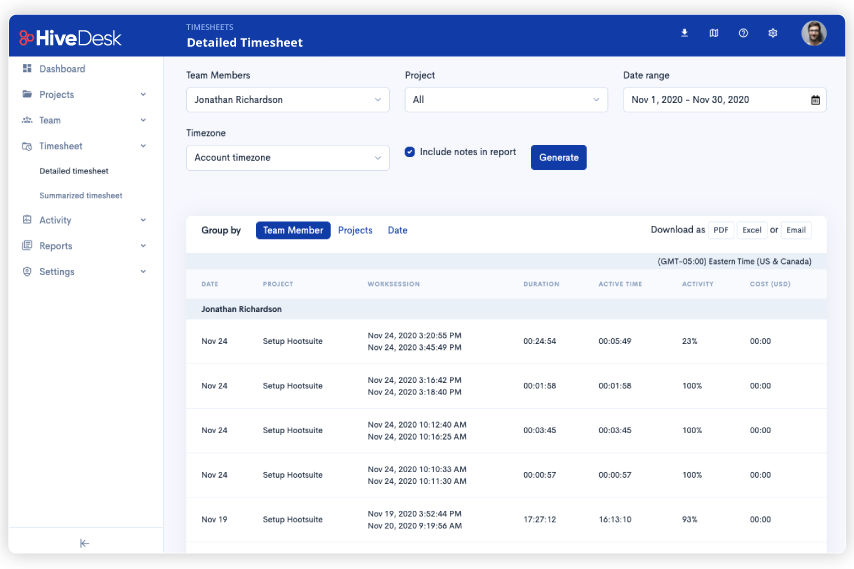
Task: Open the Summarized timesheet link
Action: click(81, 195)
